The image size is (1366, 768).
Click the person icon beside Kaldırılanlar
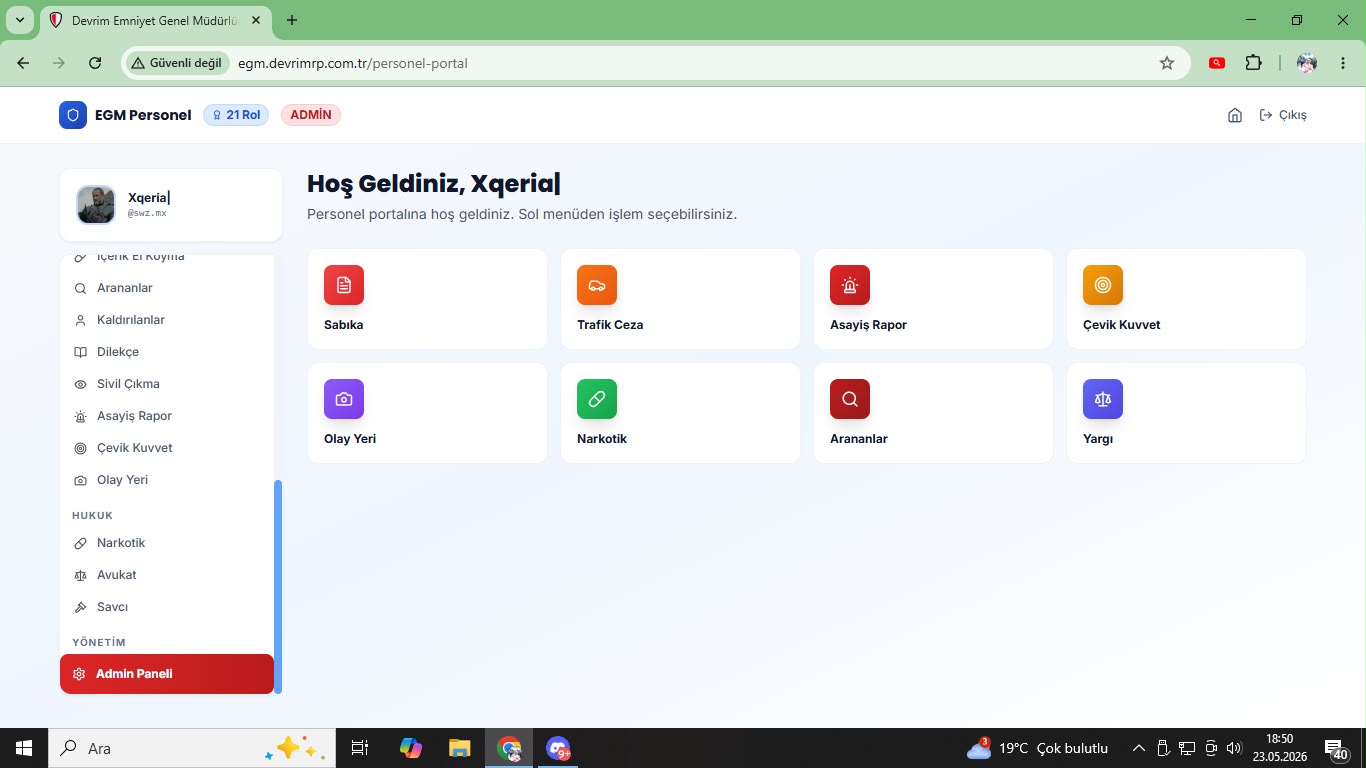(x=81, y=320)
